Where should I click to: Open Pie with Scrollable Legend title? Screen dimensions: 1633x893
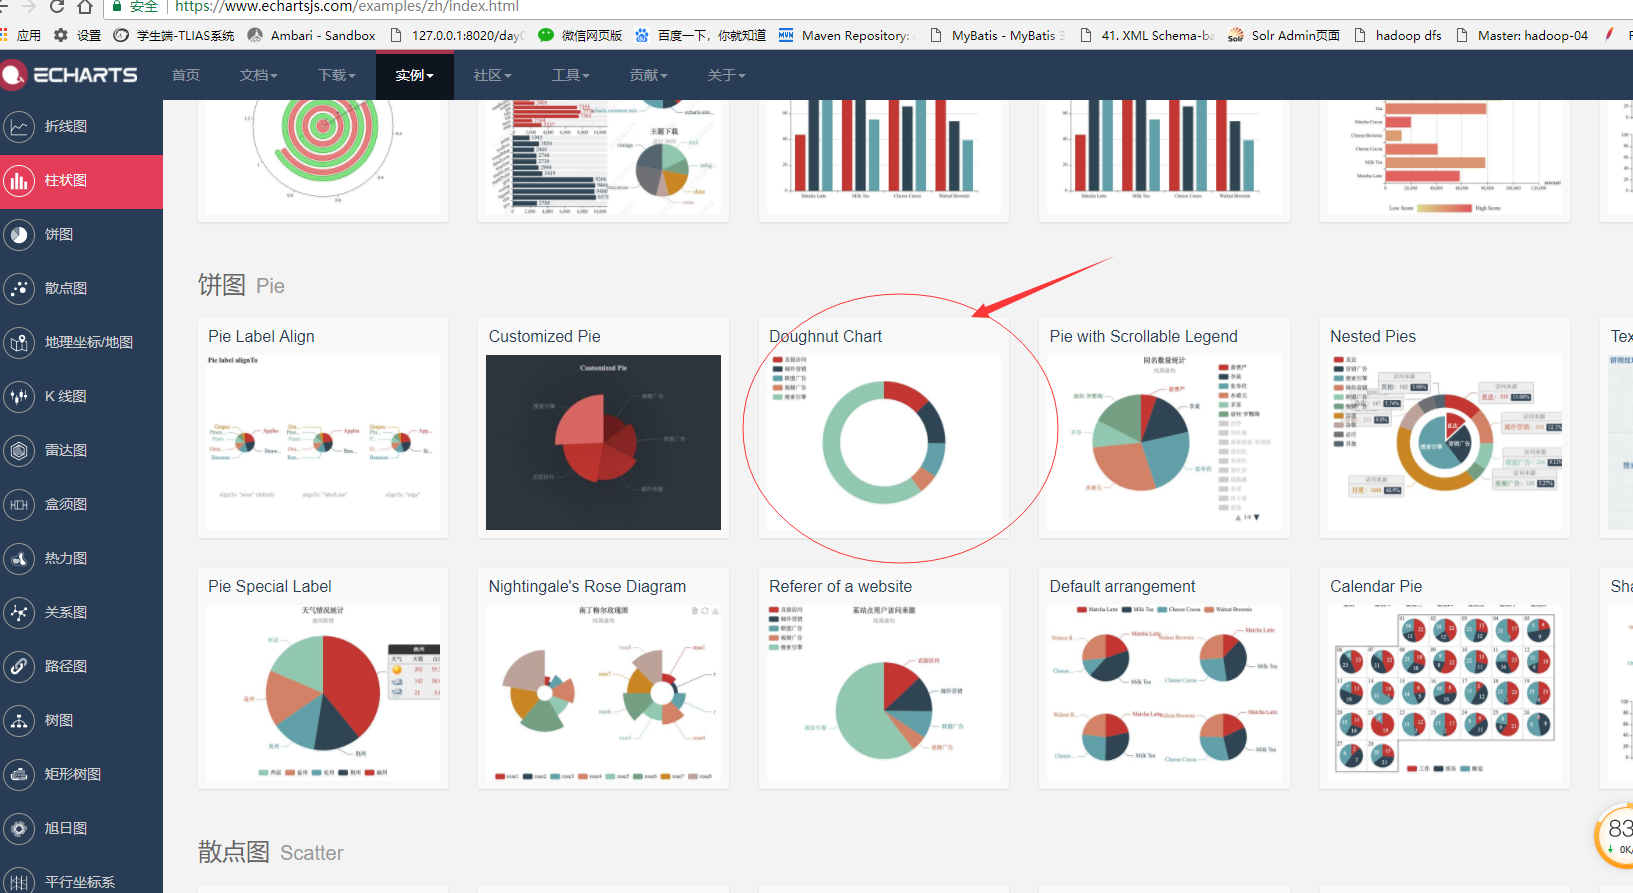pyautogui.click(x=1143, y=337)
